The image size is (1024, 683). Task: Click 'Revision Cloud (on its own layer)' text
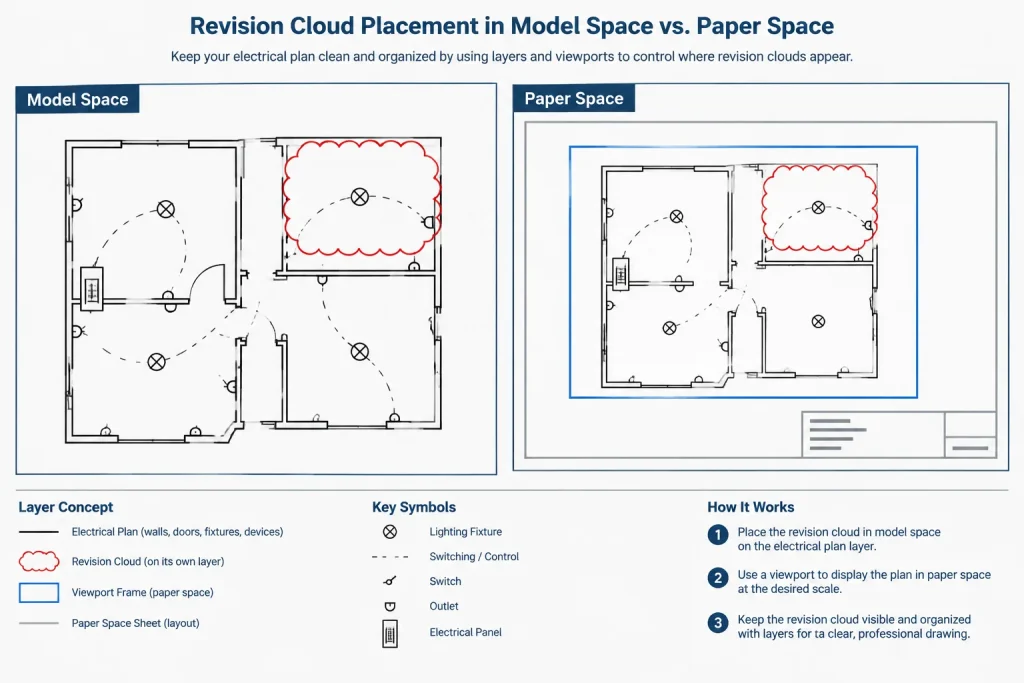coord(148,562)
